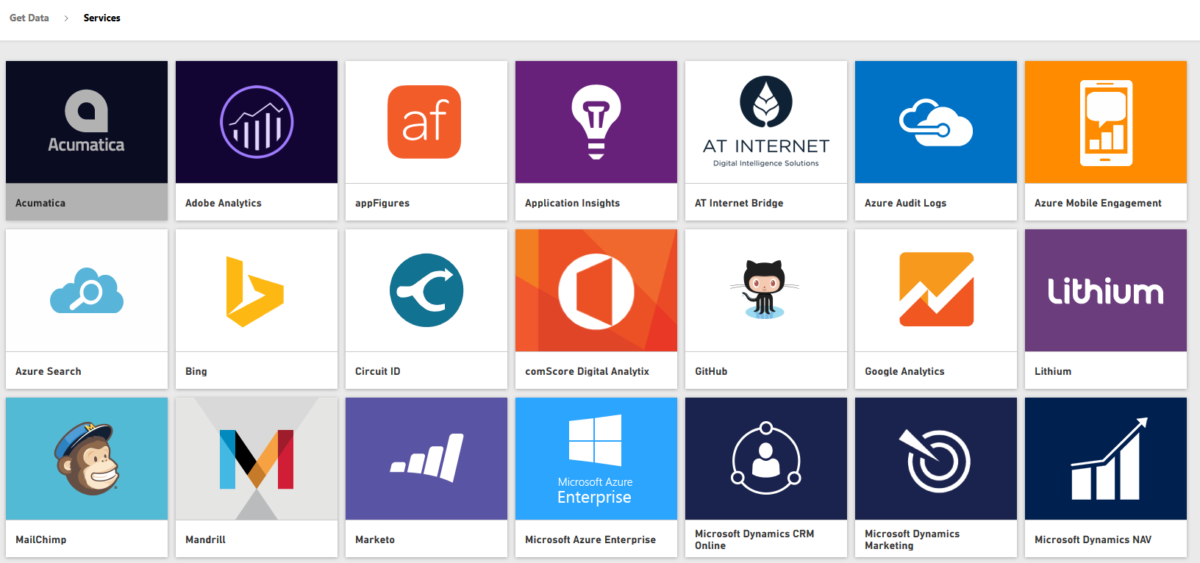This screenshot has height=563, width=1200.
Task: Click Microsoft Azure Enterprise caption
Action: point(591,539)
